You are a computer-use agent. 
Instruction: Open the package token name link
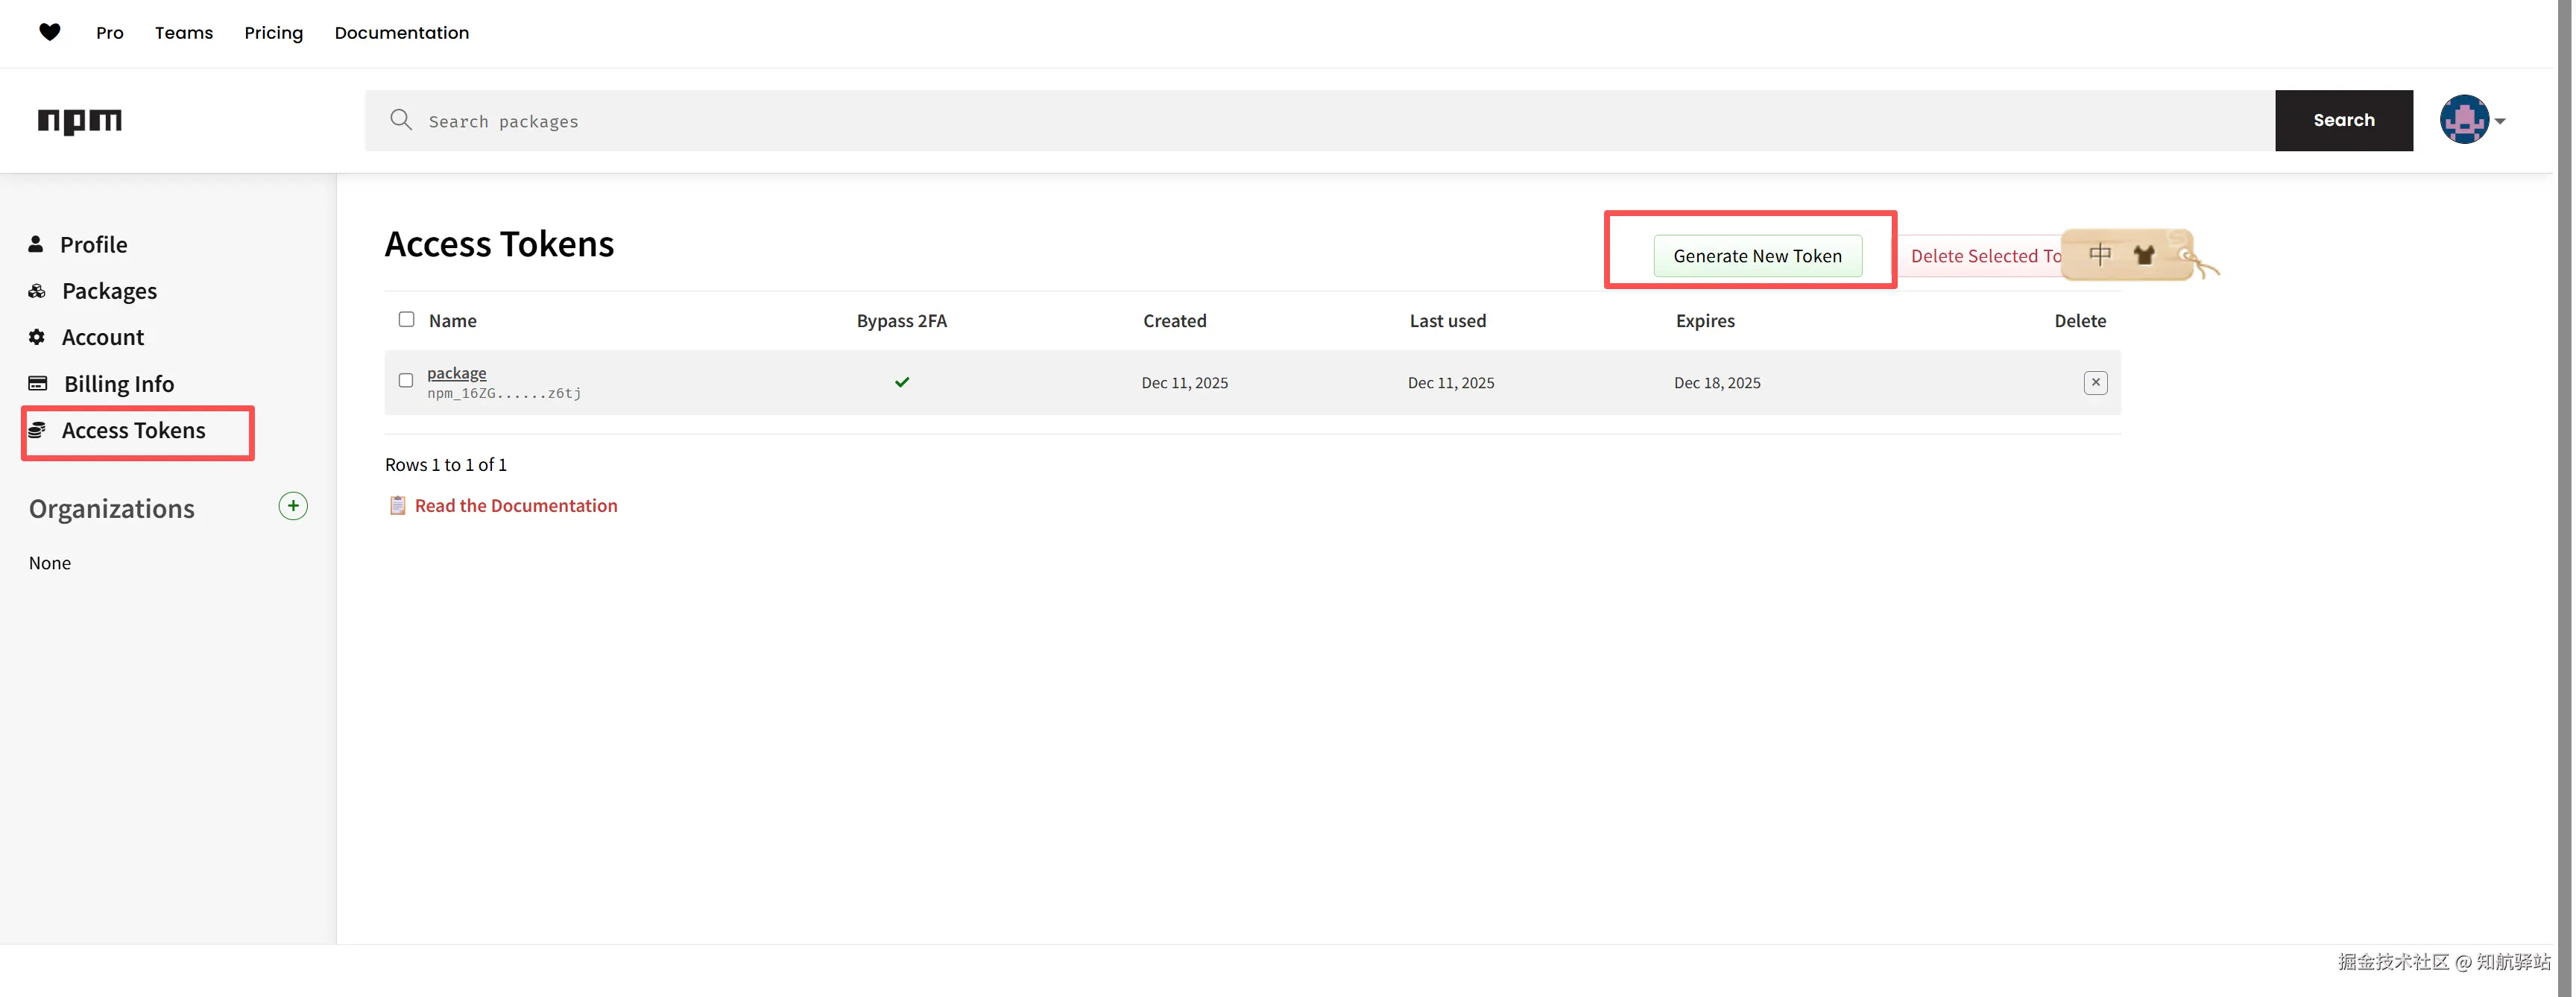click(x=457, y=373)
